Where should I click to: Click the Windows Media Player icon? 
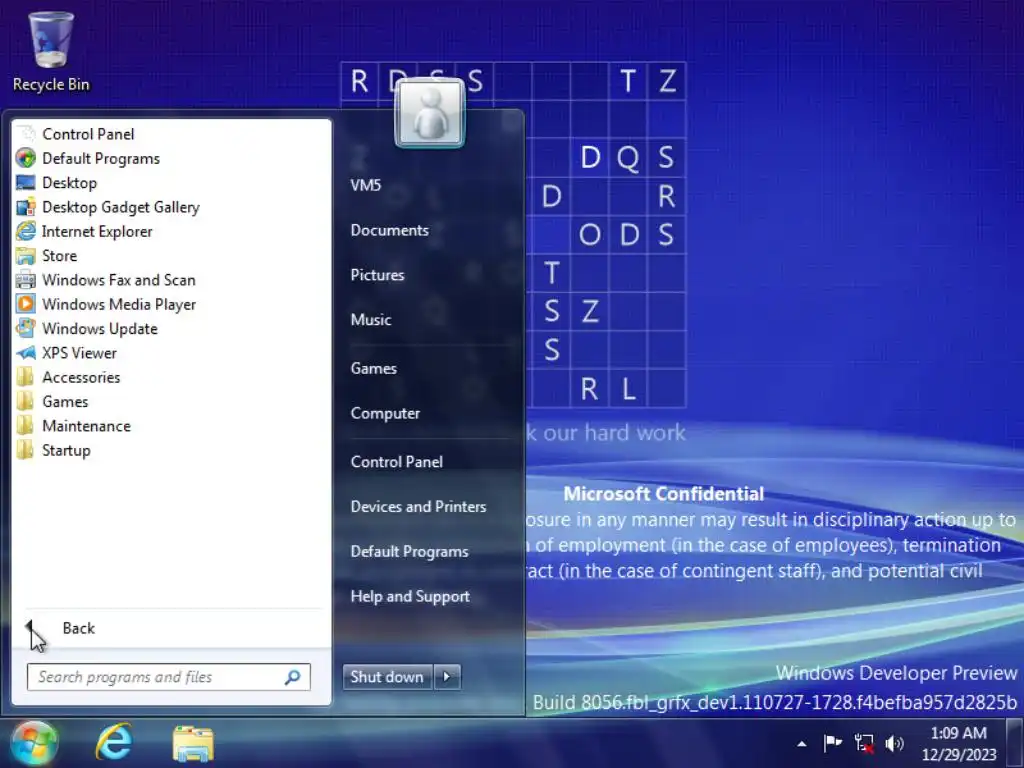(25, 304)
